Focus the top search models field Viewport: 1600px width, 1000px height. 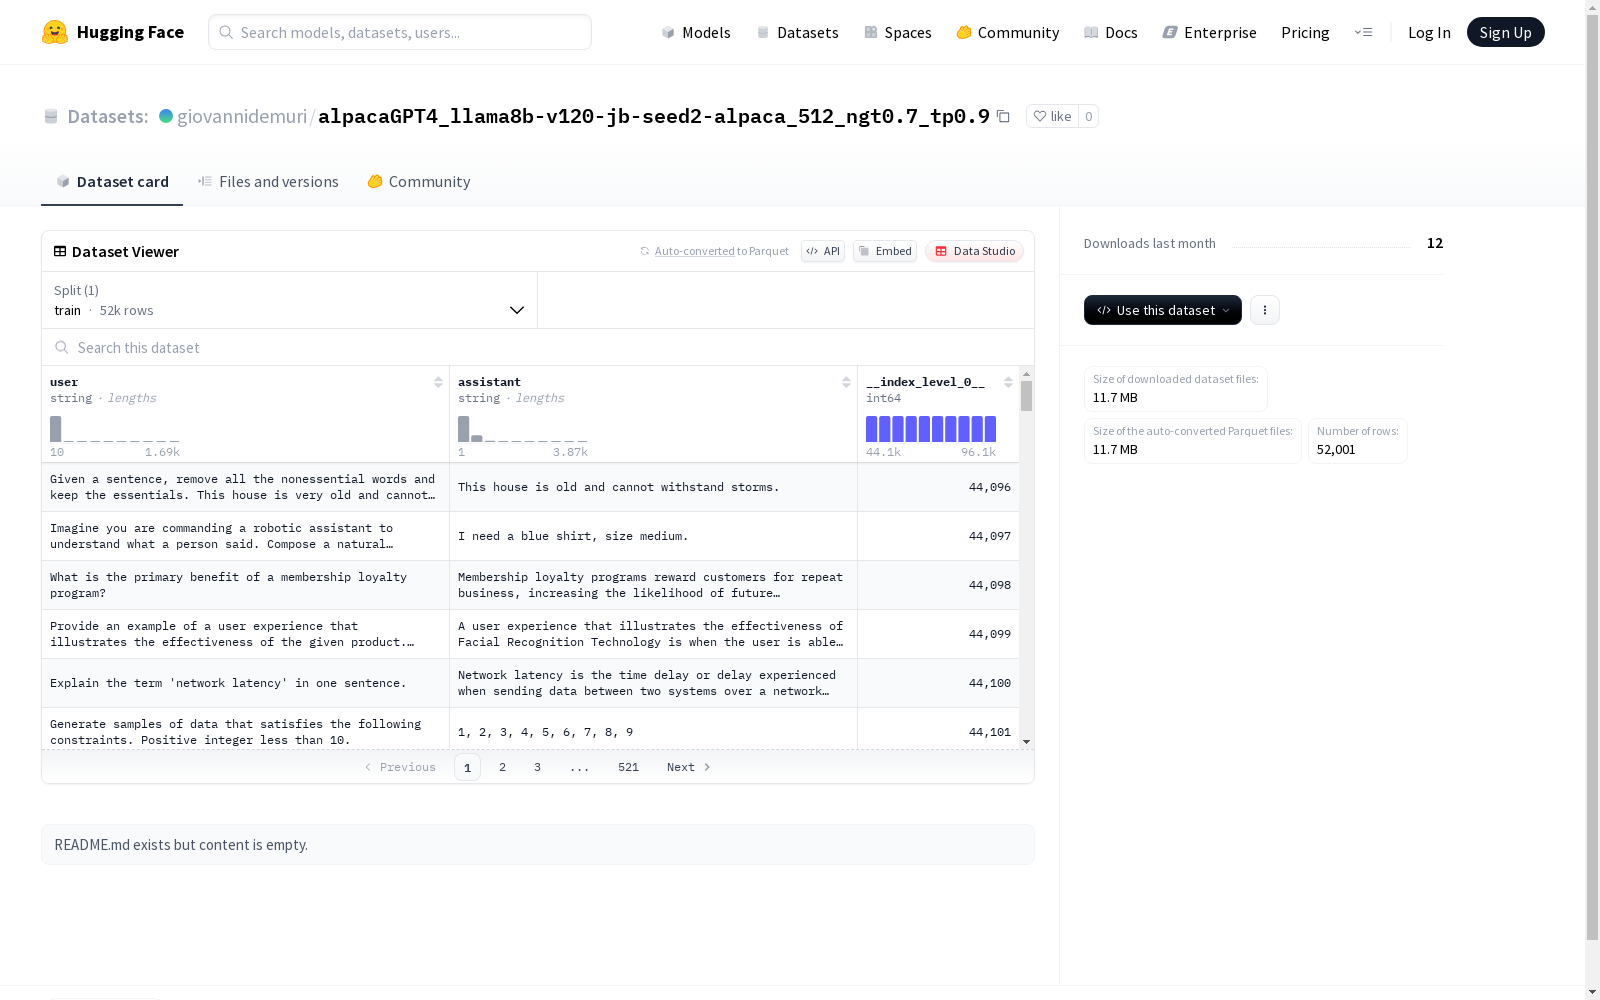click(x=400, y=32)
